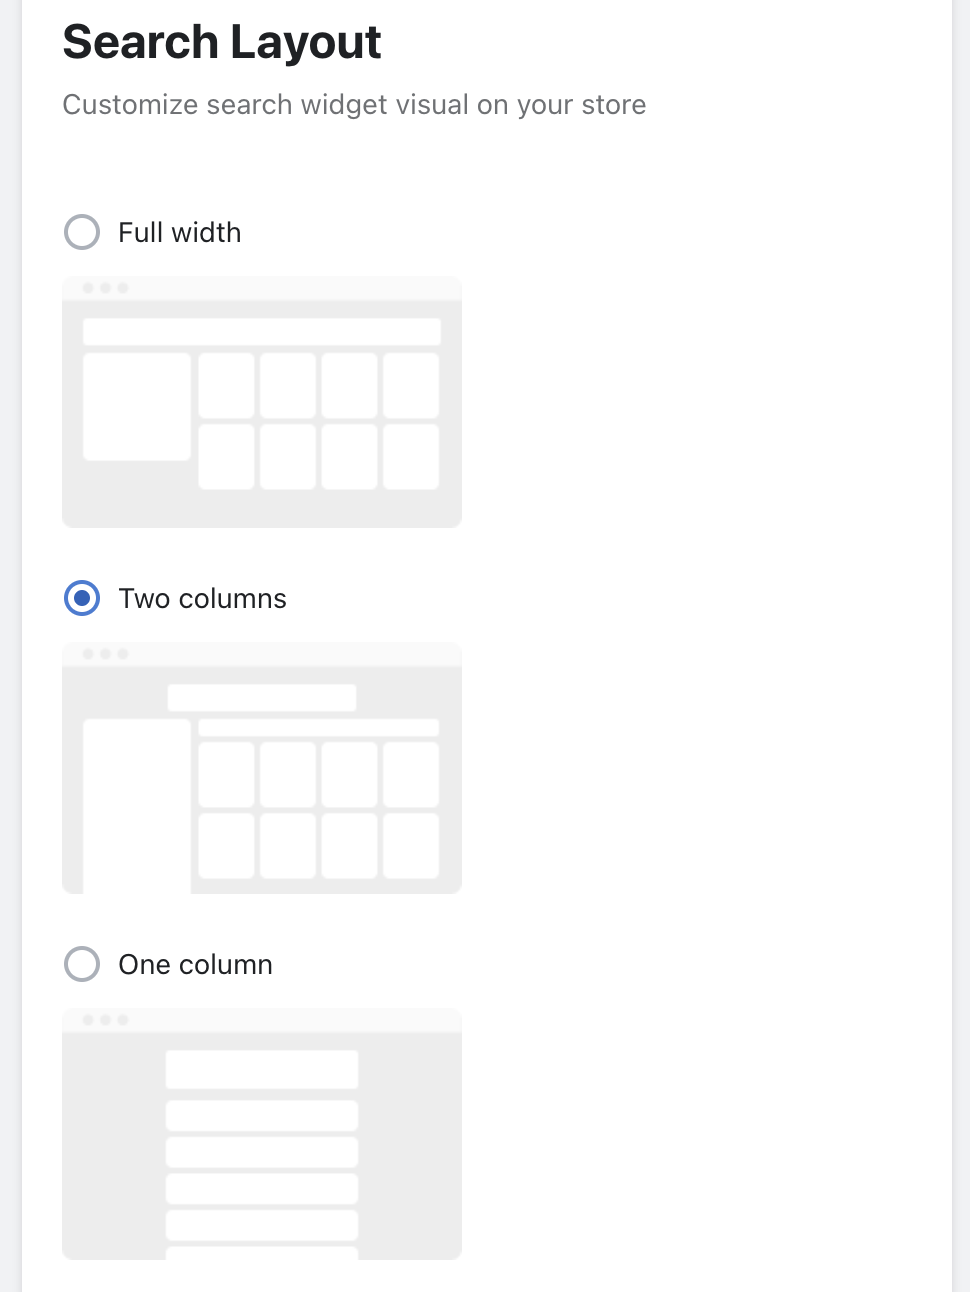Click top-right grid tile in Full width preview
Image resolution: width=970 pixels, height=1292 pixels.
pyautogui.click(x=411, y=385)
